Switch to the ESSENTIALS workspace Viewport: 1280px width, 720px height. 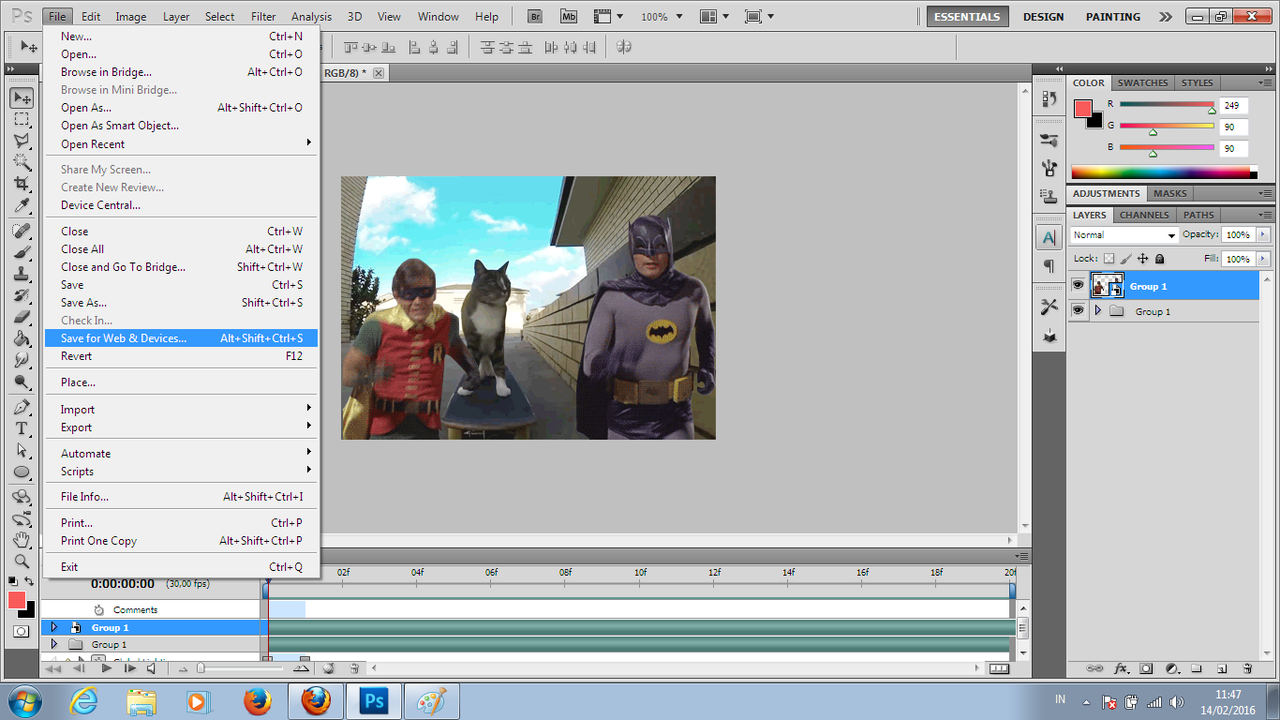pos(967,17)
